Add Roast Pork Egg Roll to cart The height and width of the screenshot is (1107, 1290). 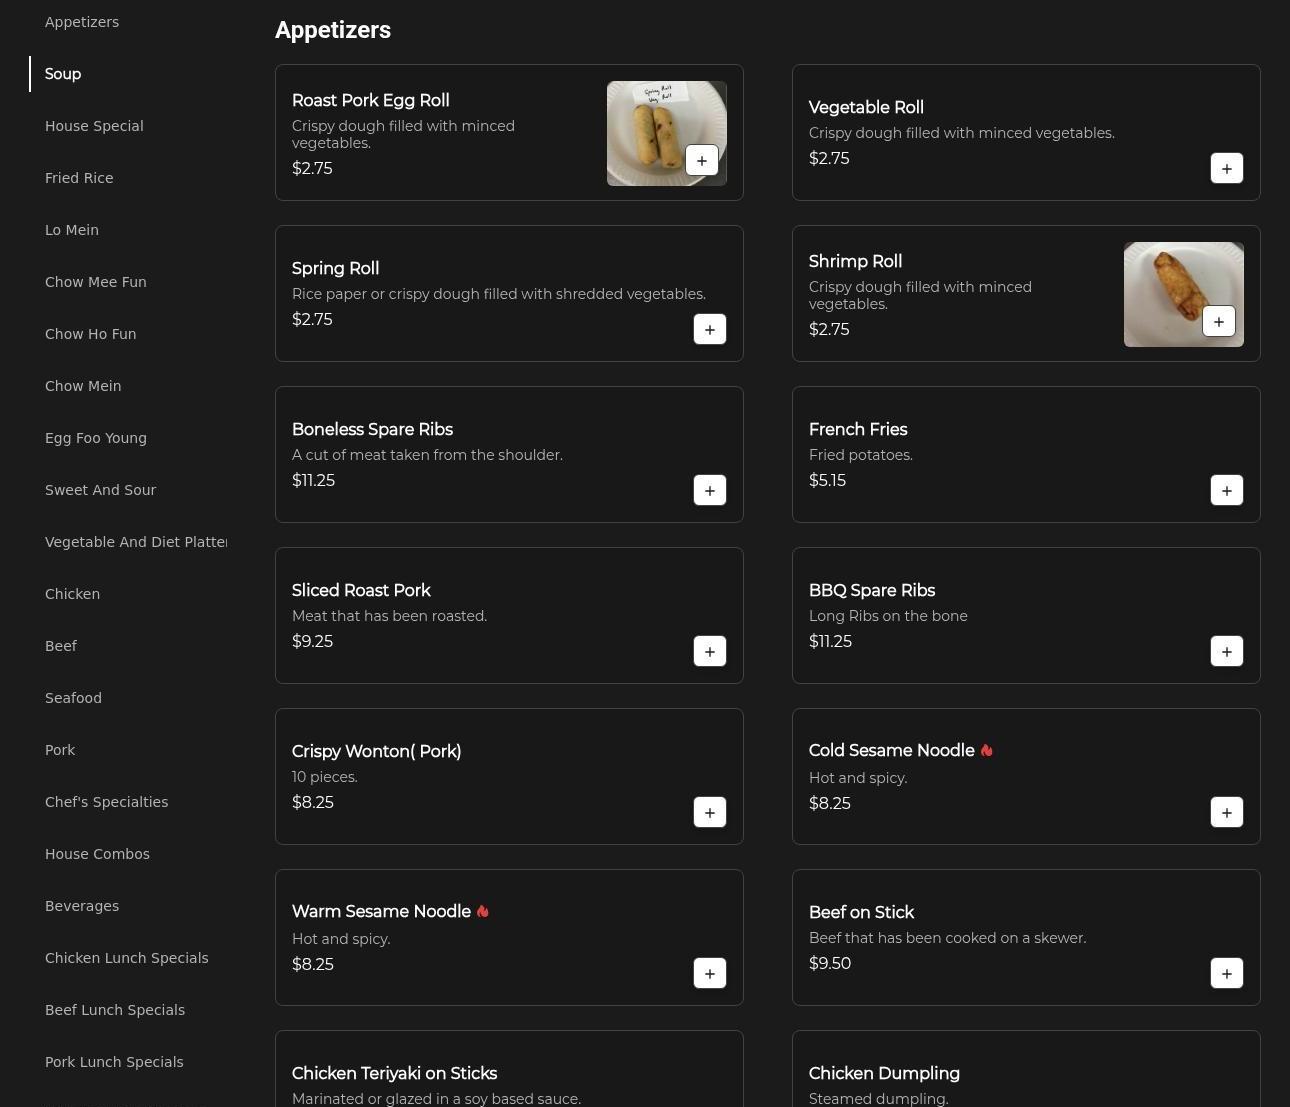click(x=701, y=161)
